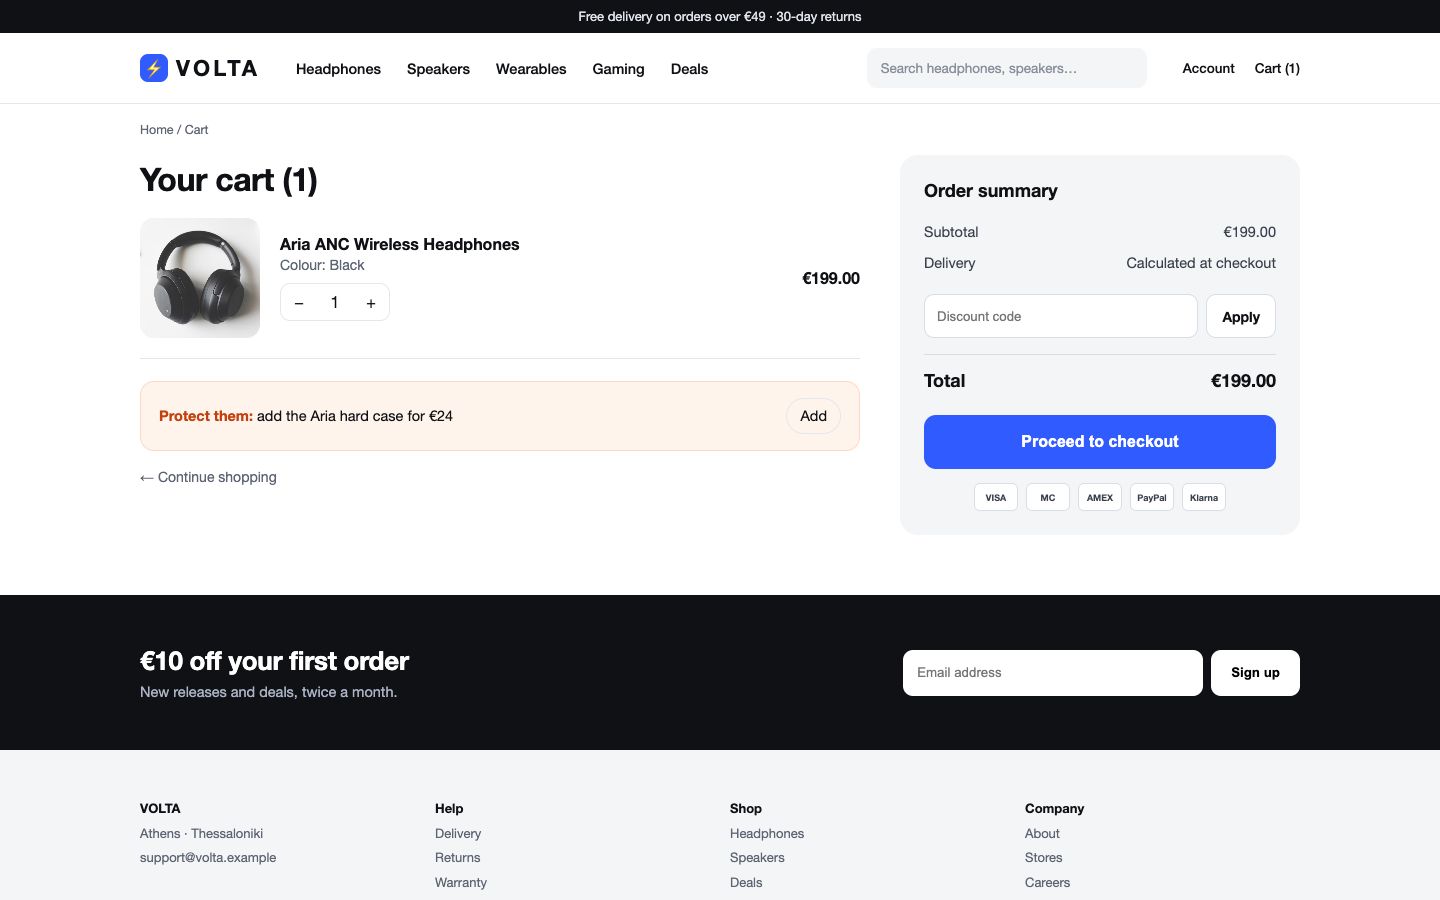Click support@volta.example email

coord(208,857)
